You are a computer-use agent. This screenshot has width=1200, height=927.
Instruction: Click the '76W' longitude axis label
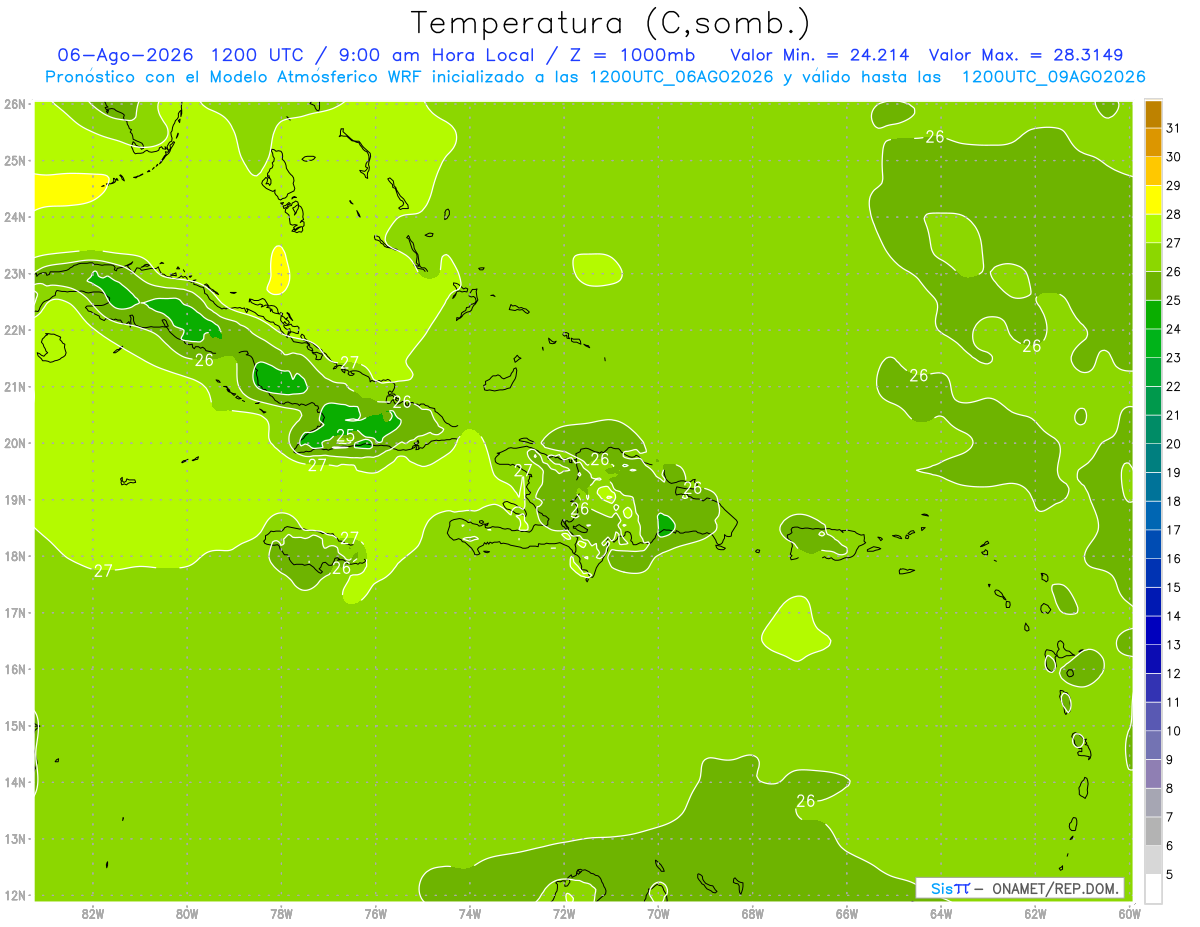point(375,913)
